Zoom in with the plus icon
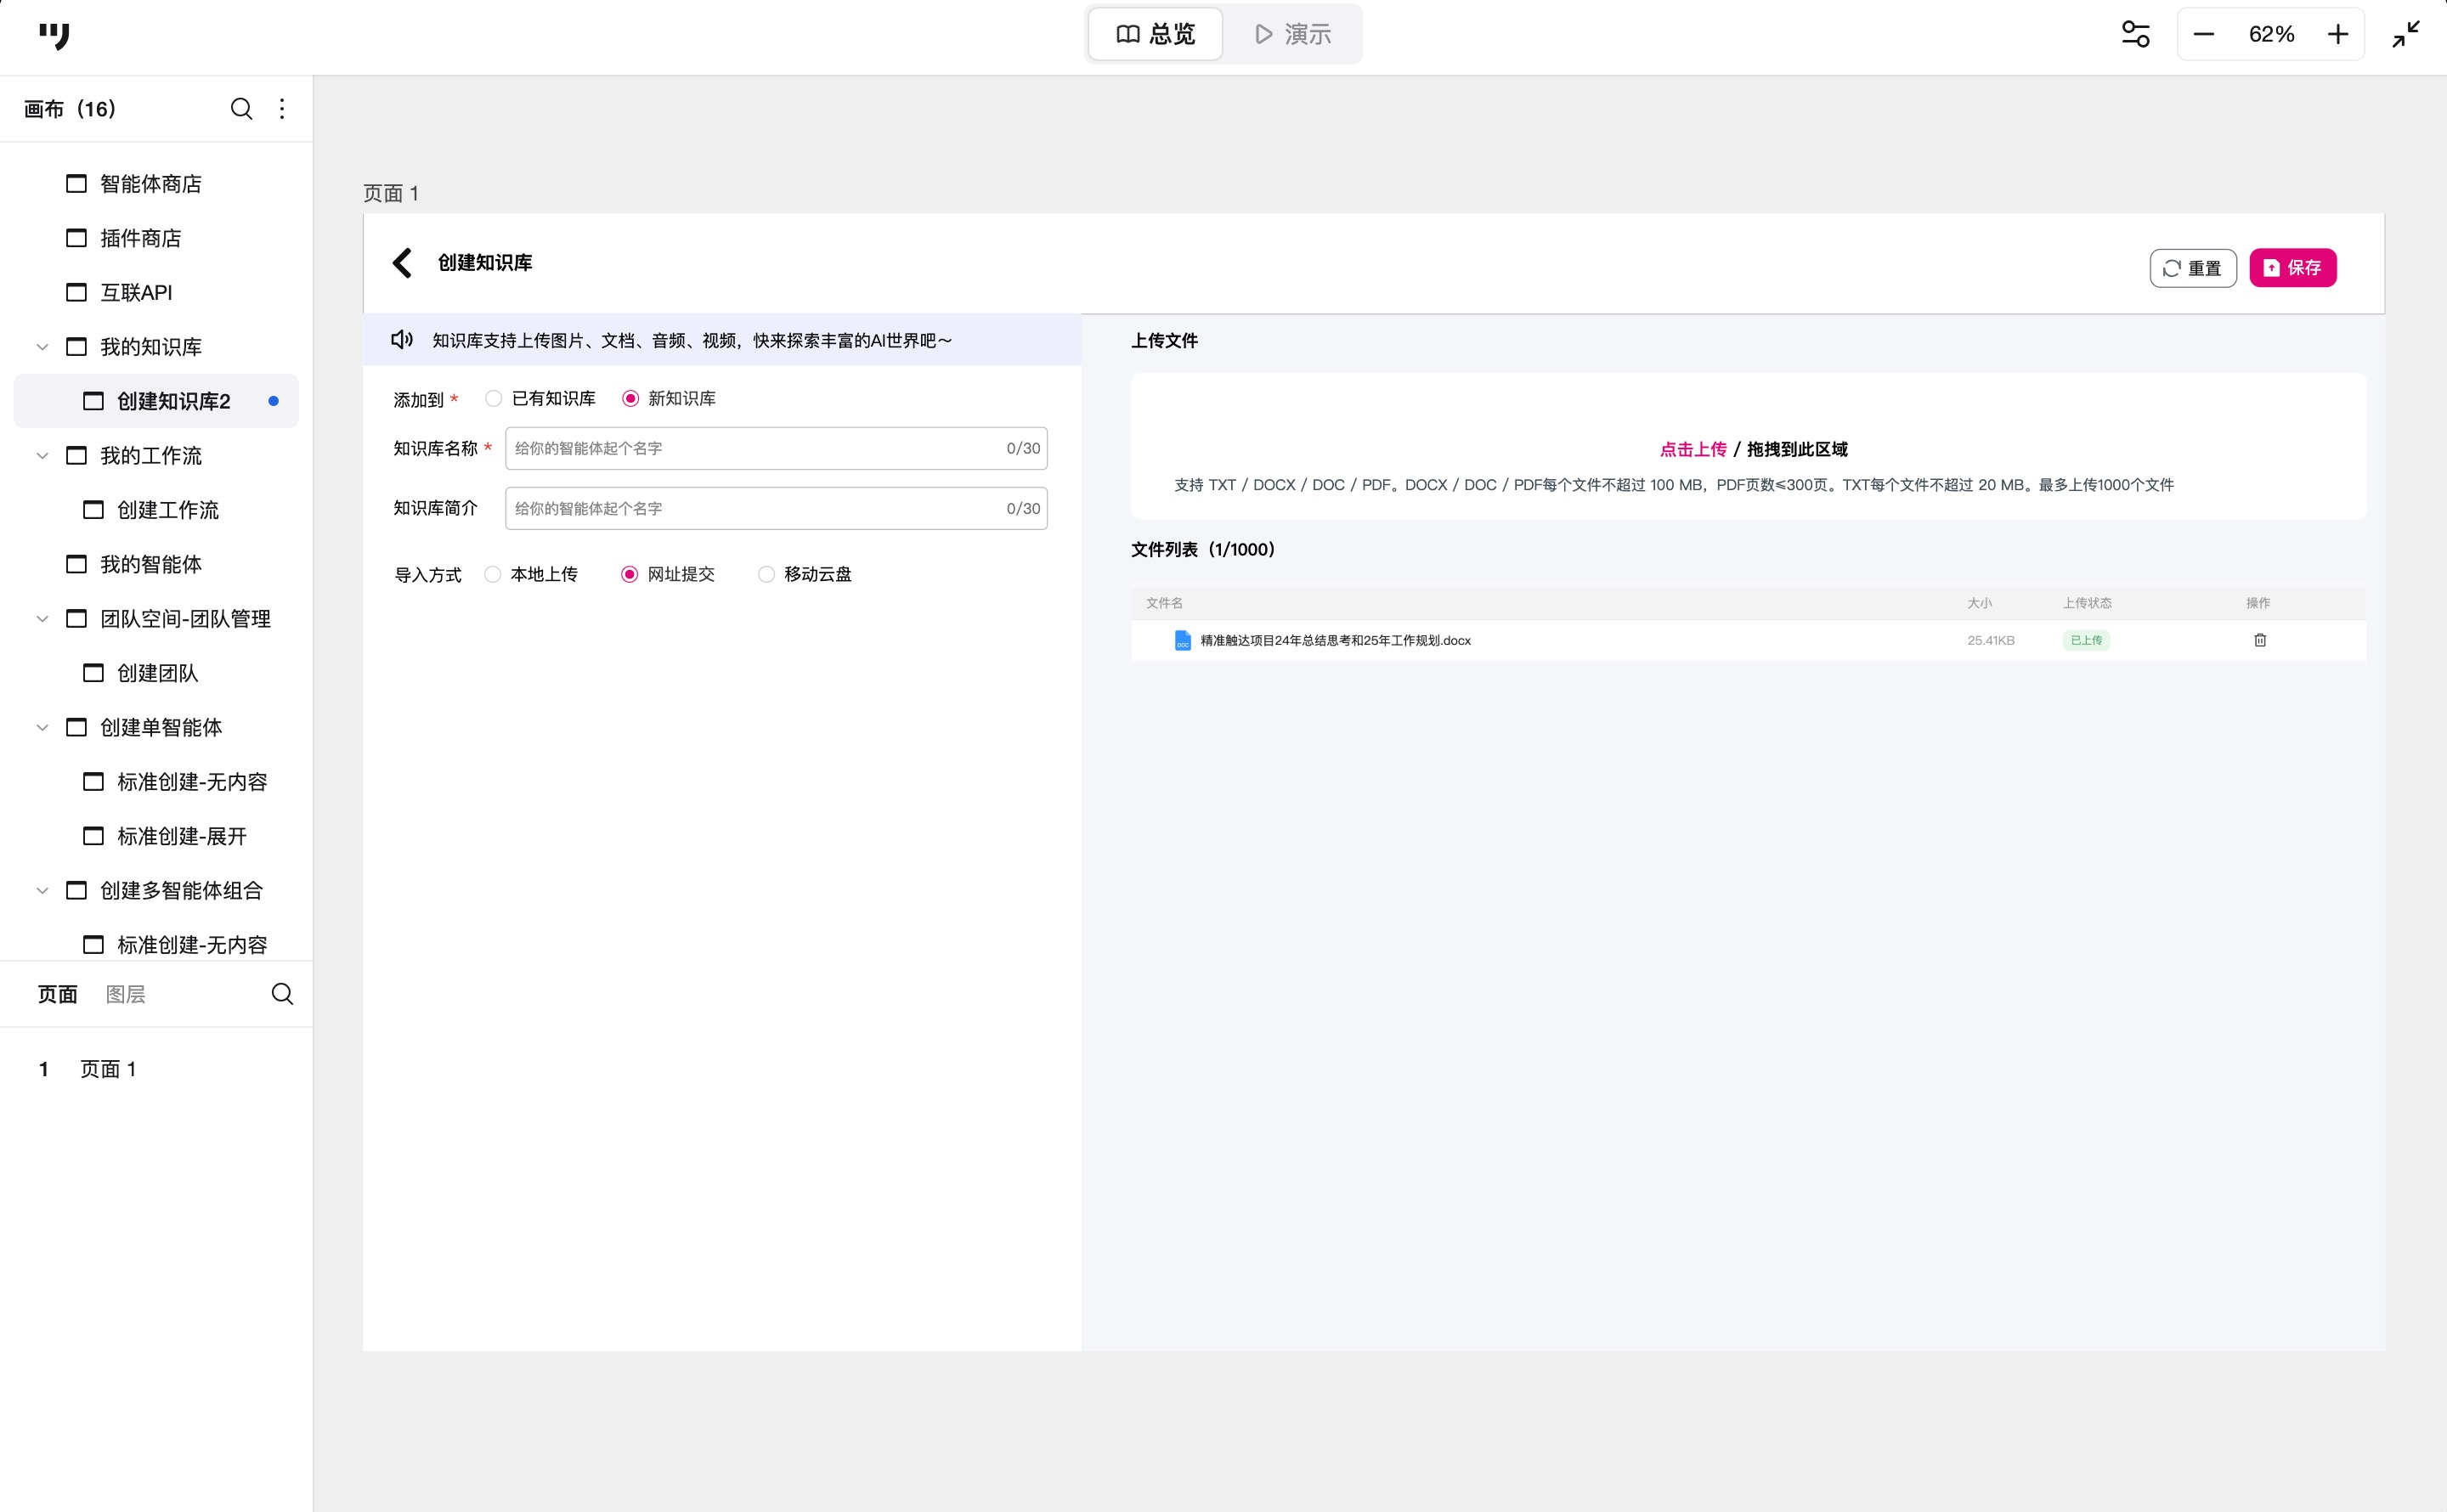 coord(2337,34)
